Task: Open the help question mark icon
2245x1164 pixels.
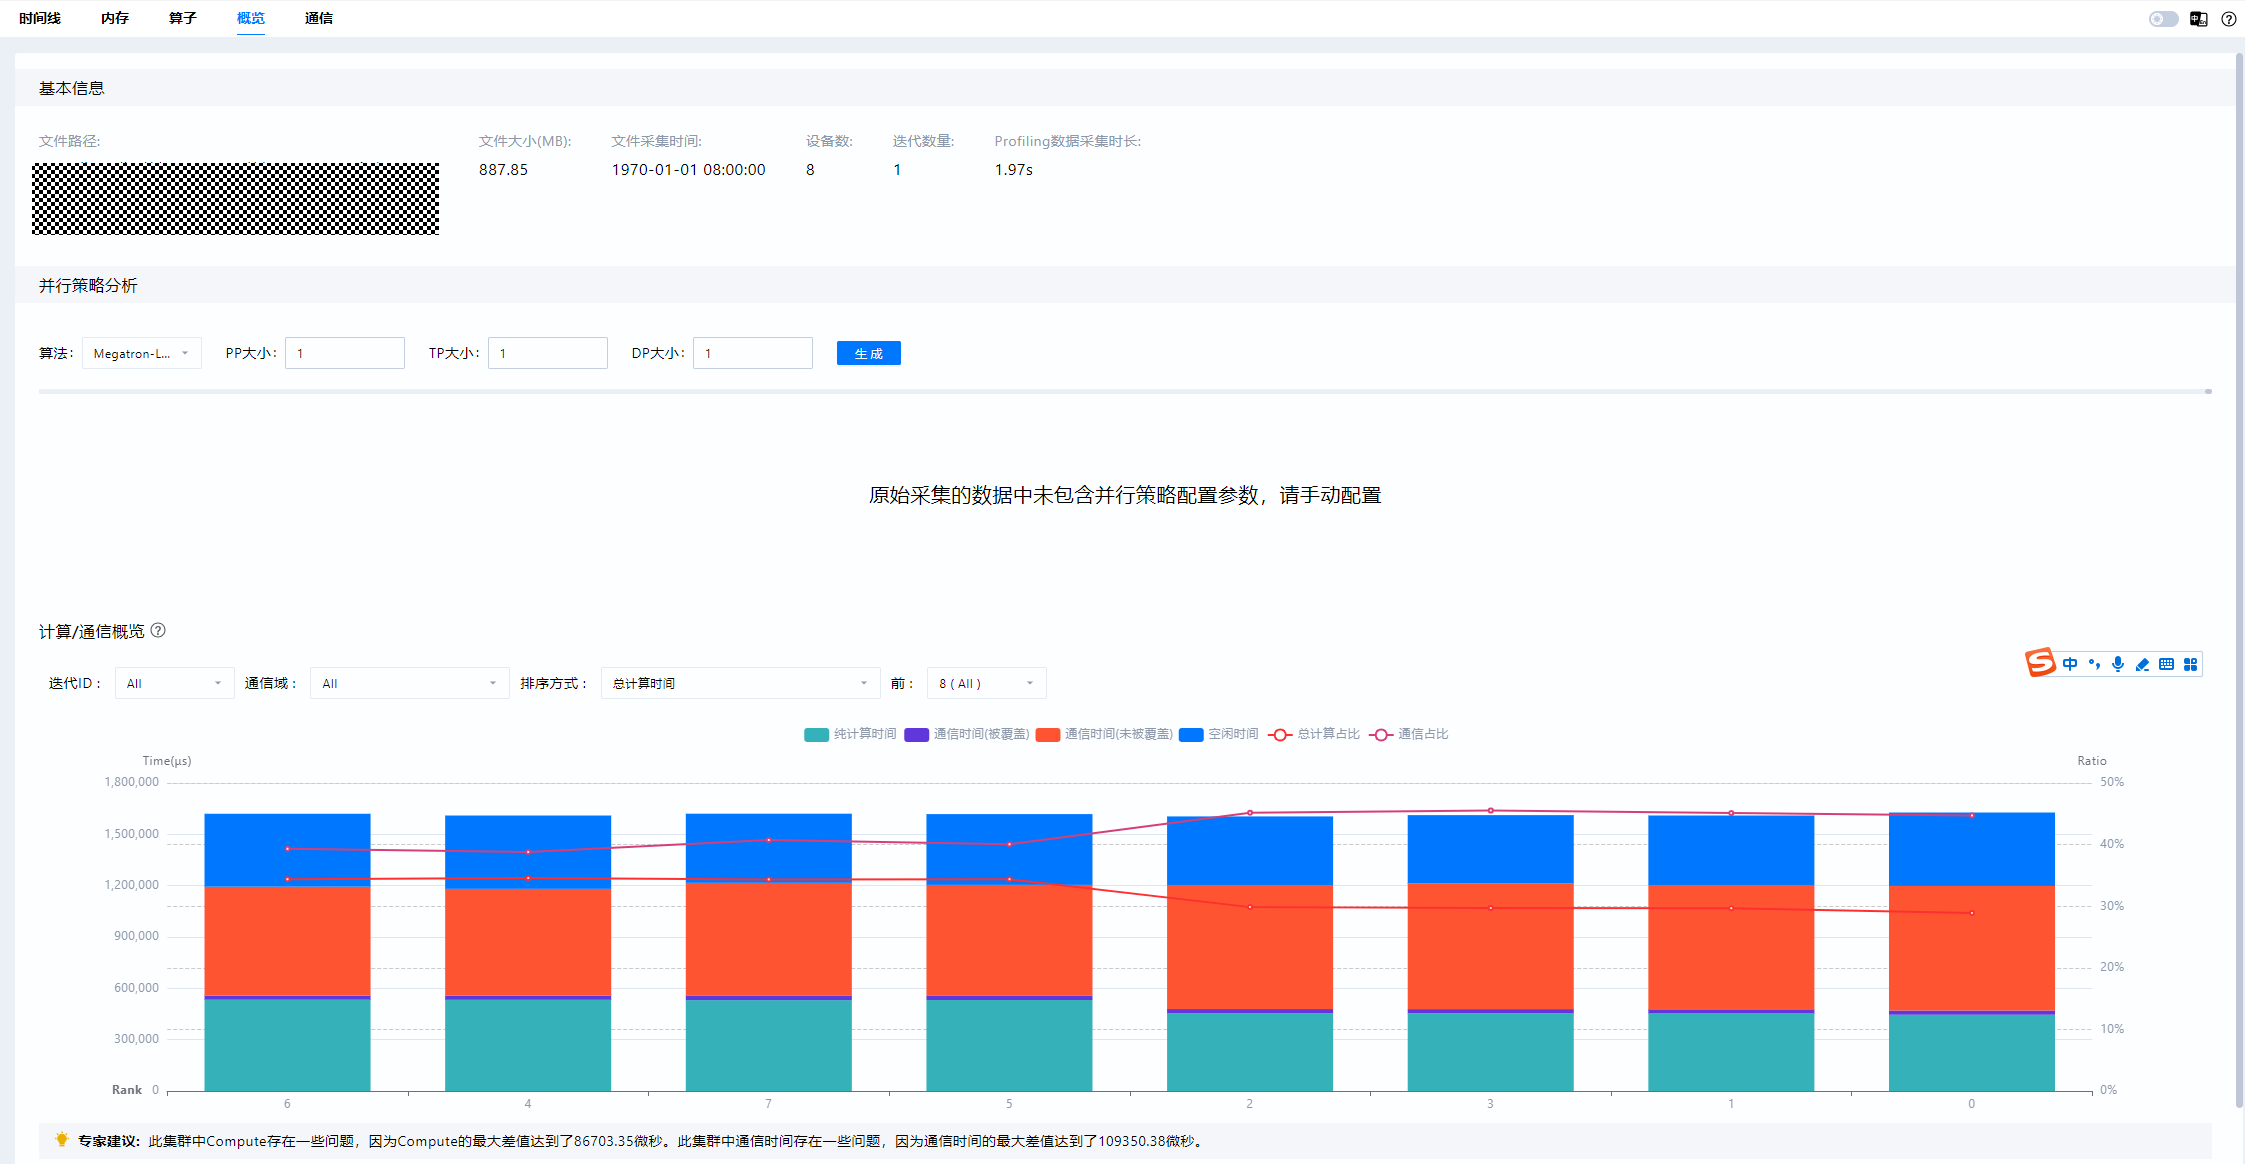Action: pyautogui.click(x=2228, y=19)
